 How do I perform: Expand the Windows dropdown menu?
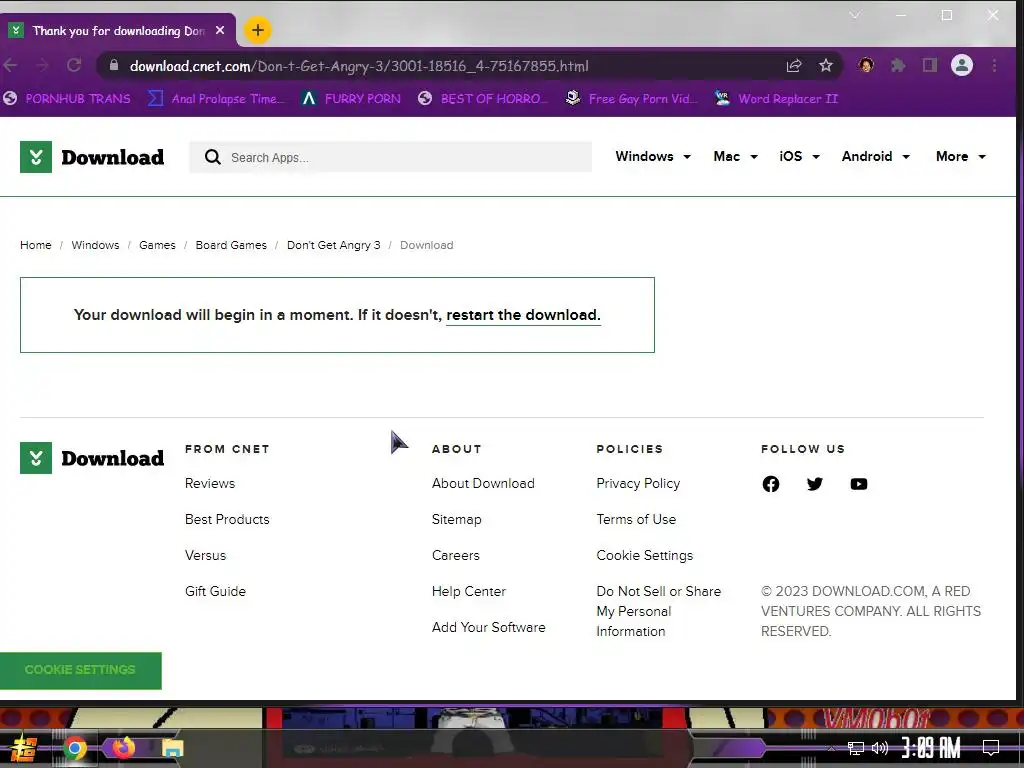click(x=653, y=157)
